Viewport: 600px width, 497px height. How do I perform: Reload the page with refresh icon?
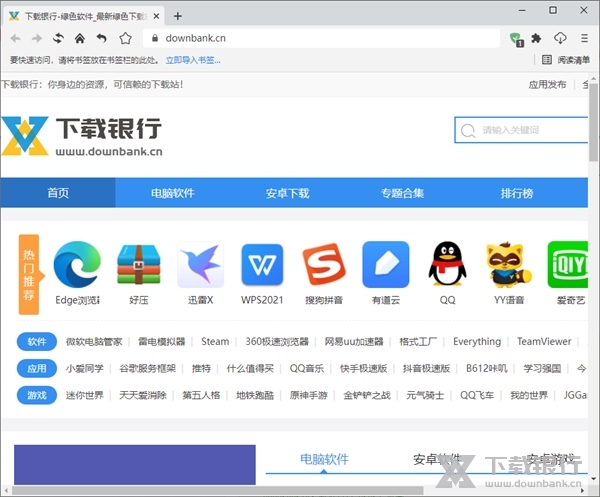point(58,38)
